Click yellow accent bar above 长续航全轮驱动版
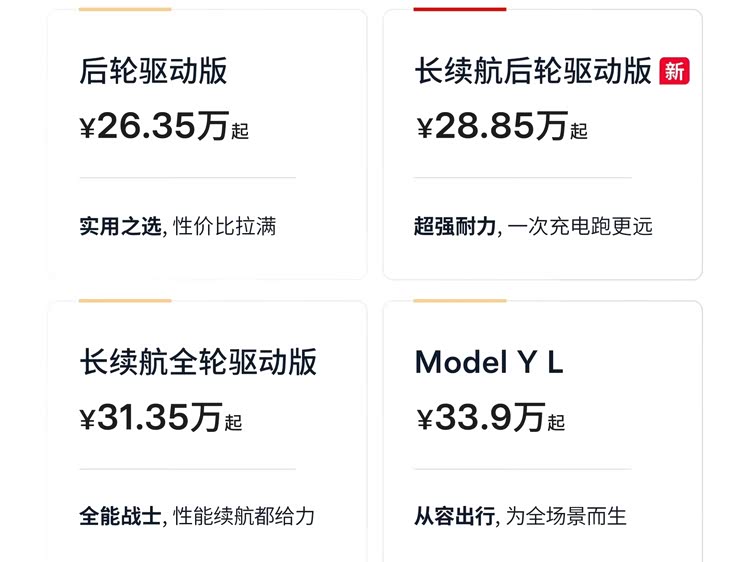Screen dimensions: 750x562 pyautogui.click(x=125, y=300)
